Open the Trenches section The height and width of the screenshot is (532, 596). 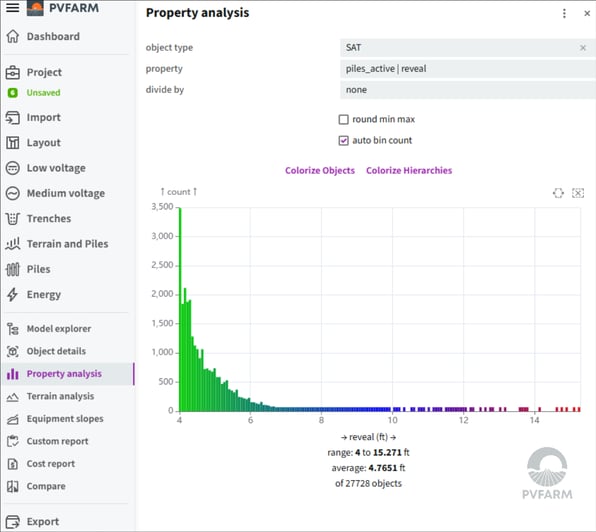point(49,218)
